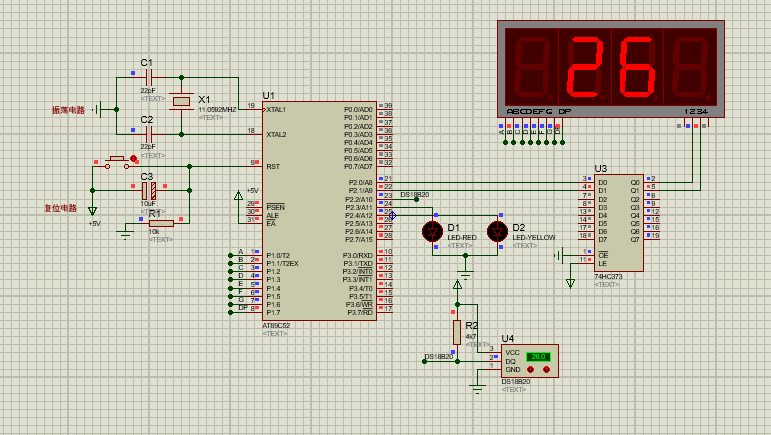
Task: Select the U1 AT89C52 microcontroller body
Action: click(319, 211)
